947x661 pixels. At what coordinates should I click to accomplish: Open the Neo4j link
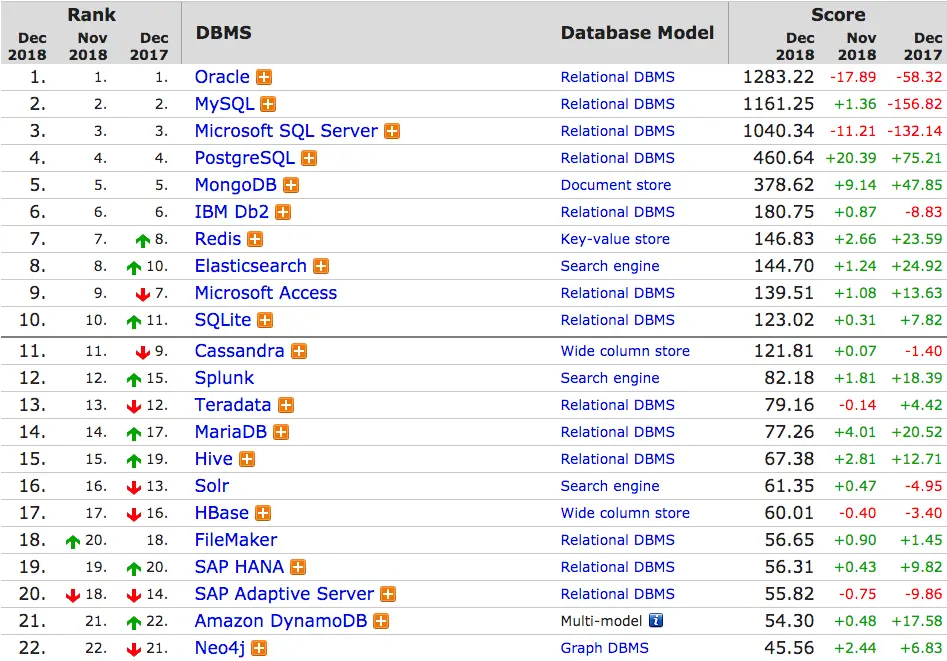coord(220,648)
